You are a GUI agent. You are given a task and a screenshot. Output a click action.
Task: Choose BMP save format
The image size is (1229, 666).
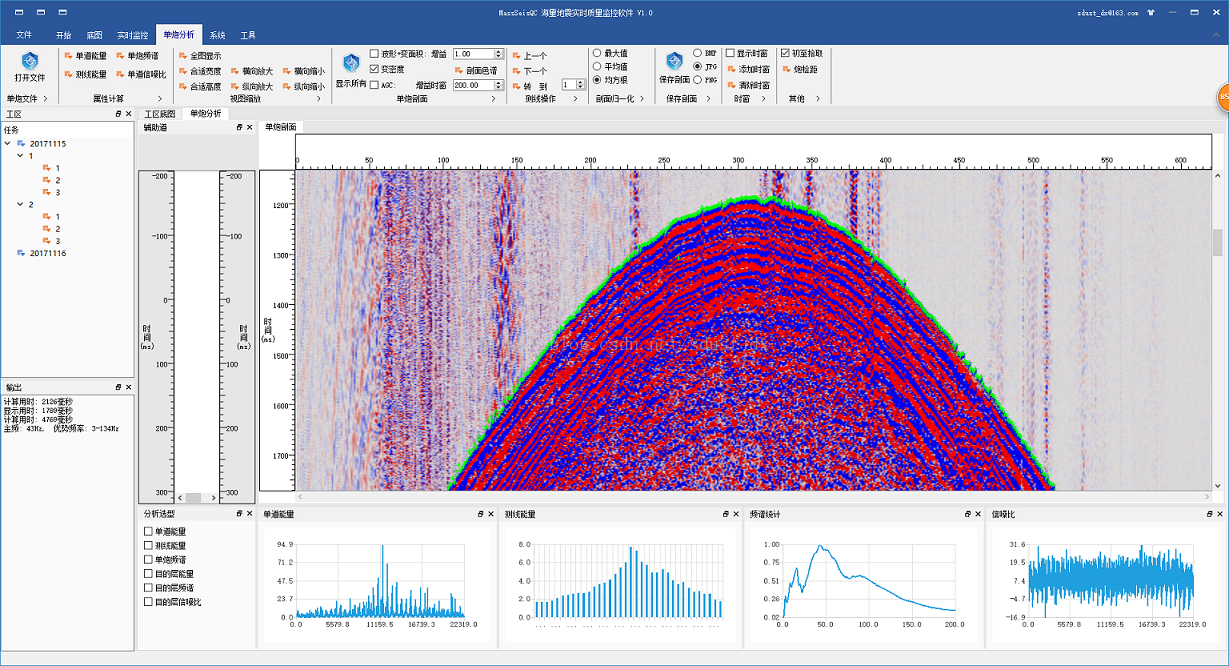click(697, 53)
